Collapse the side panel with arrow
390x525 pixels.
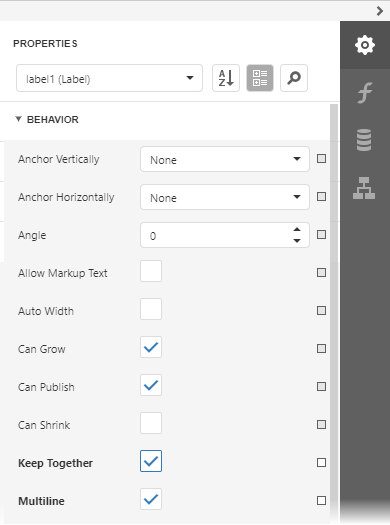click(379, 11)
